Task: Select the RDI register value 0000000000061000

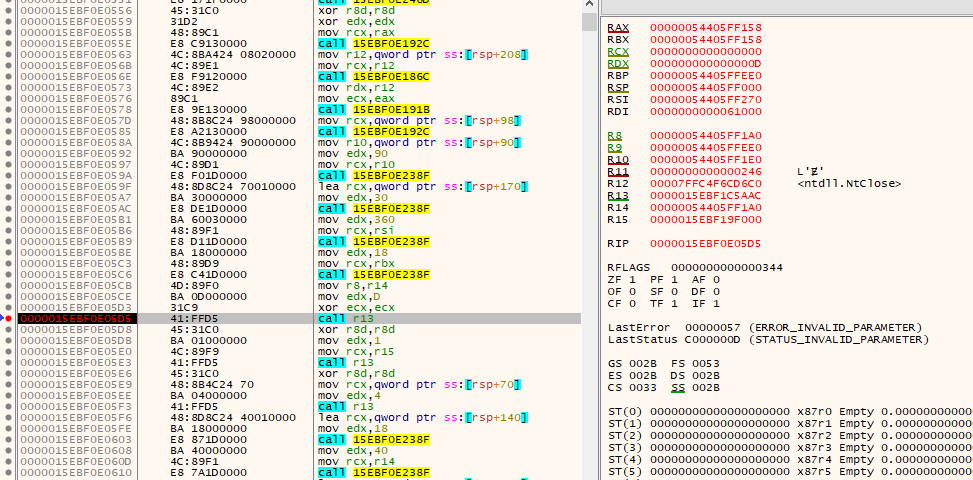Action: (x=706, y=112)
